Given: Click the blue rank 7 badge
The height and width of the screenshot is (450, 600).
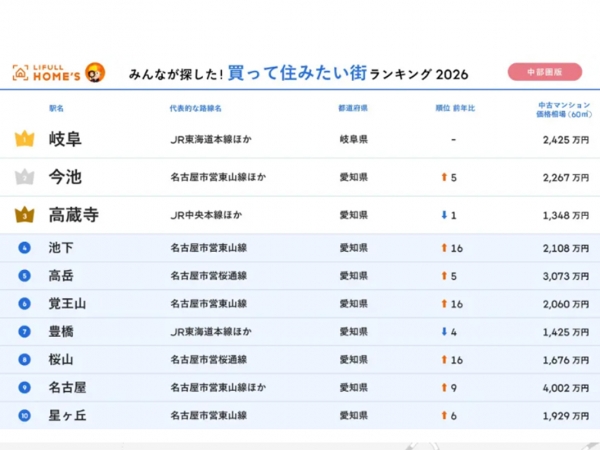Looking at the screenshot, I should [24, 332].
